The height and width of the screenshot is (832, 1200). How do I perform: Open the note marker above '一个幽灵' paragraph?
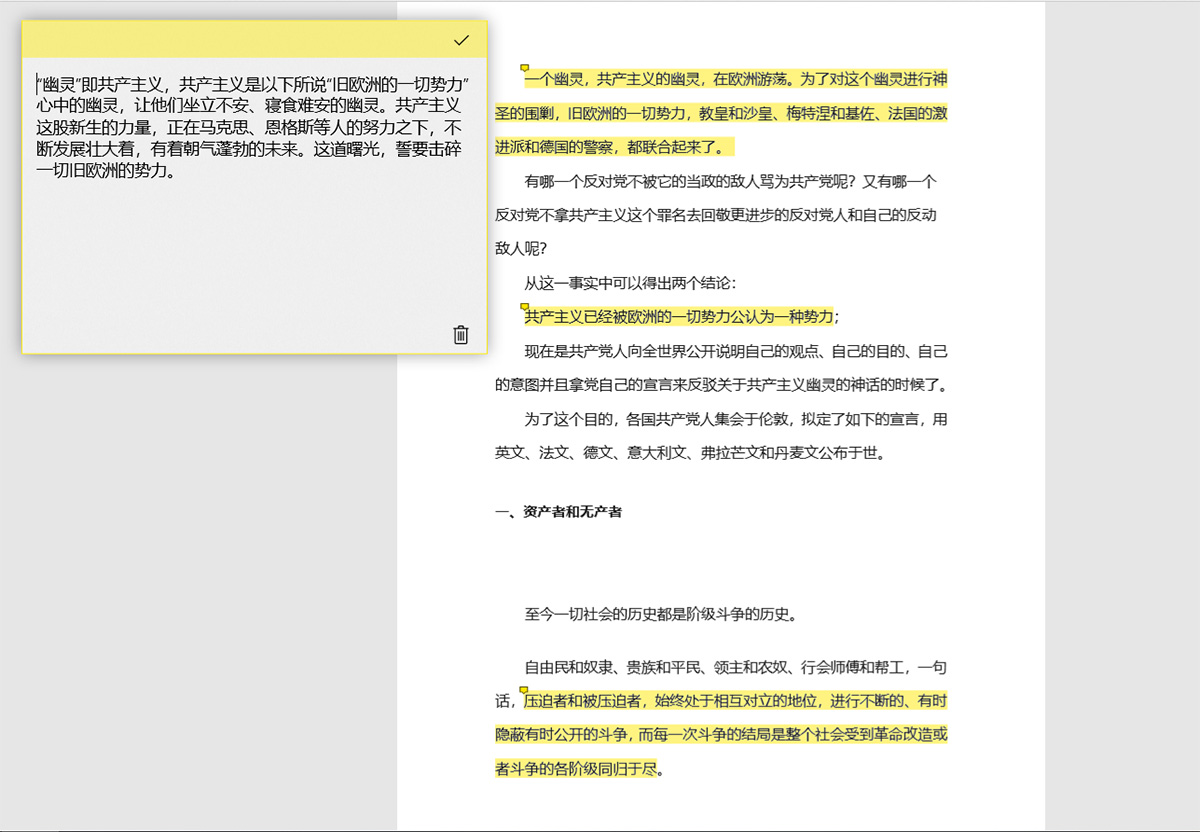(x=524, y=68)
